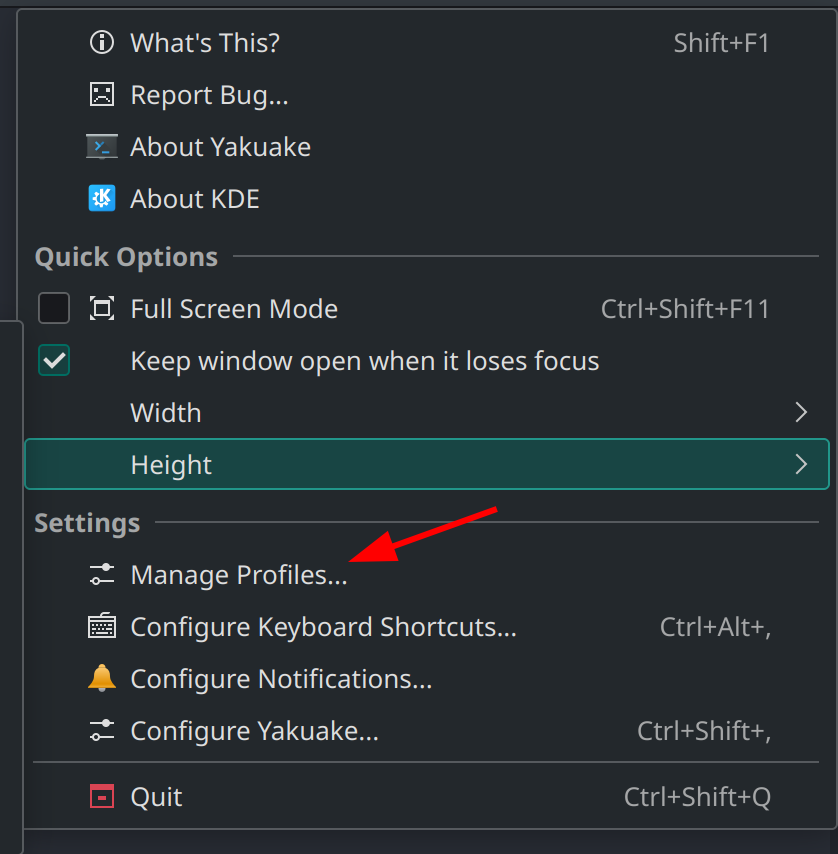Click the Full Screen Mode icon
Viewport: 838px width, 854px height.
pos(102,309)
